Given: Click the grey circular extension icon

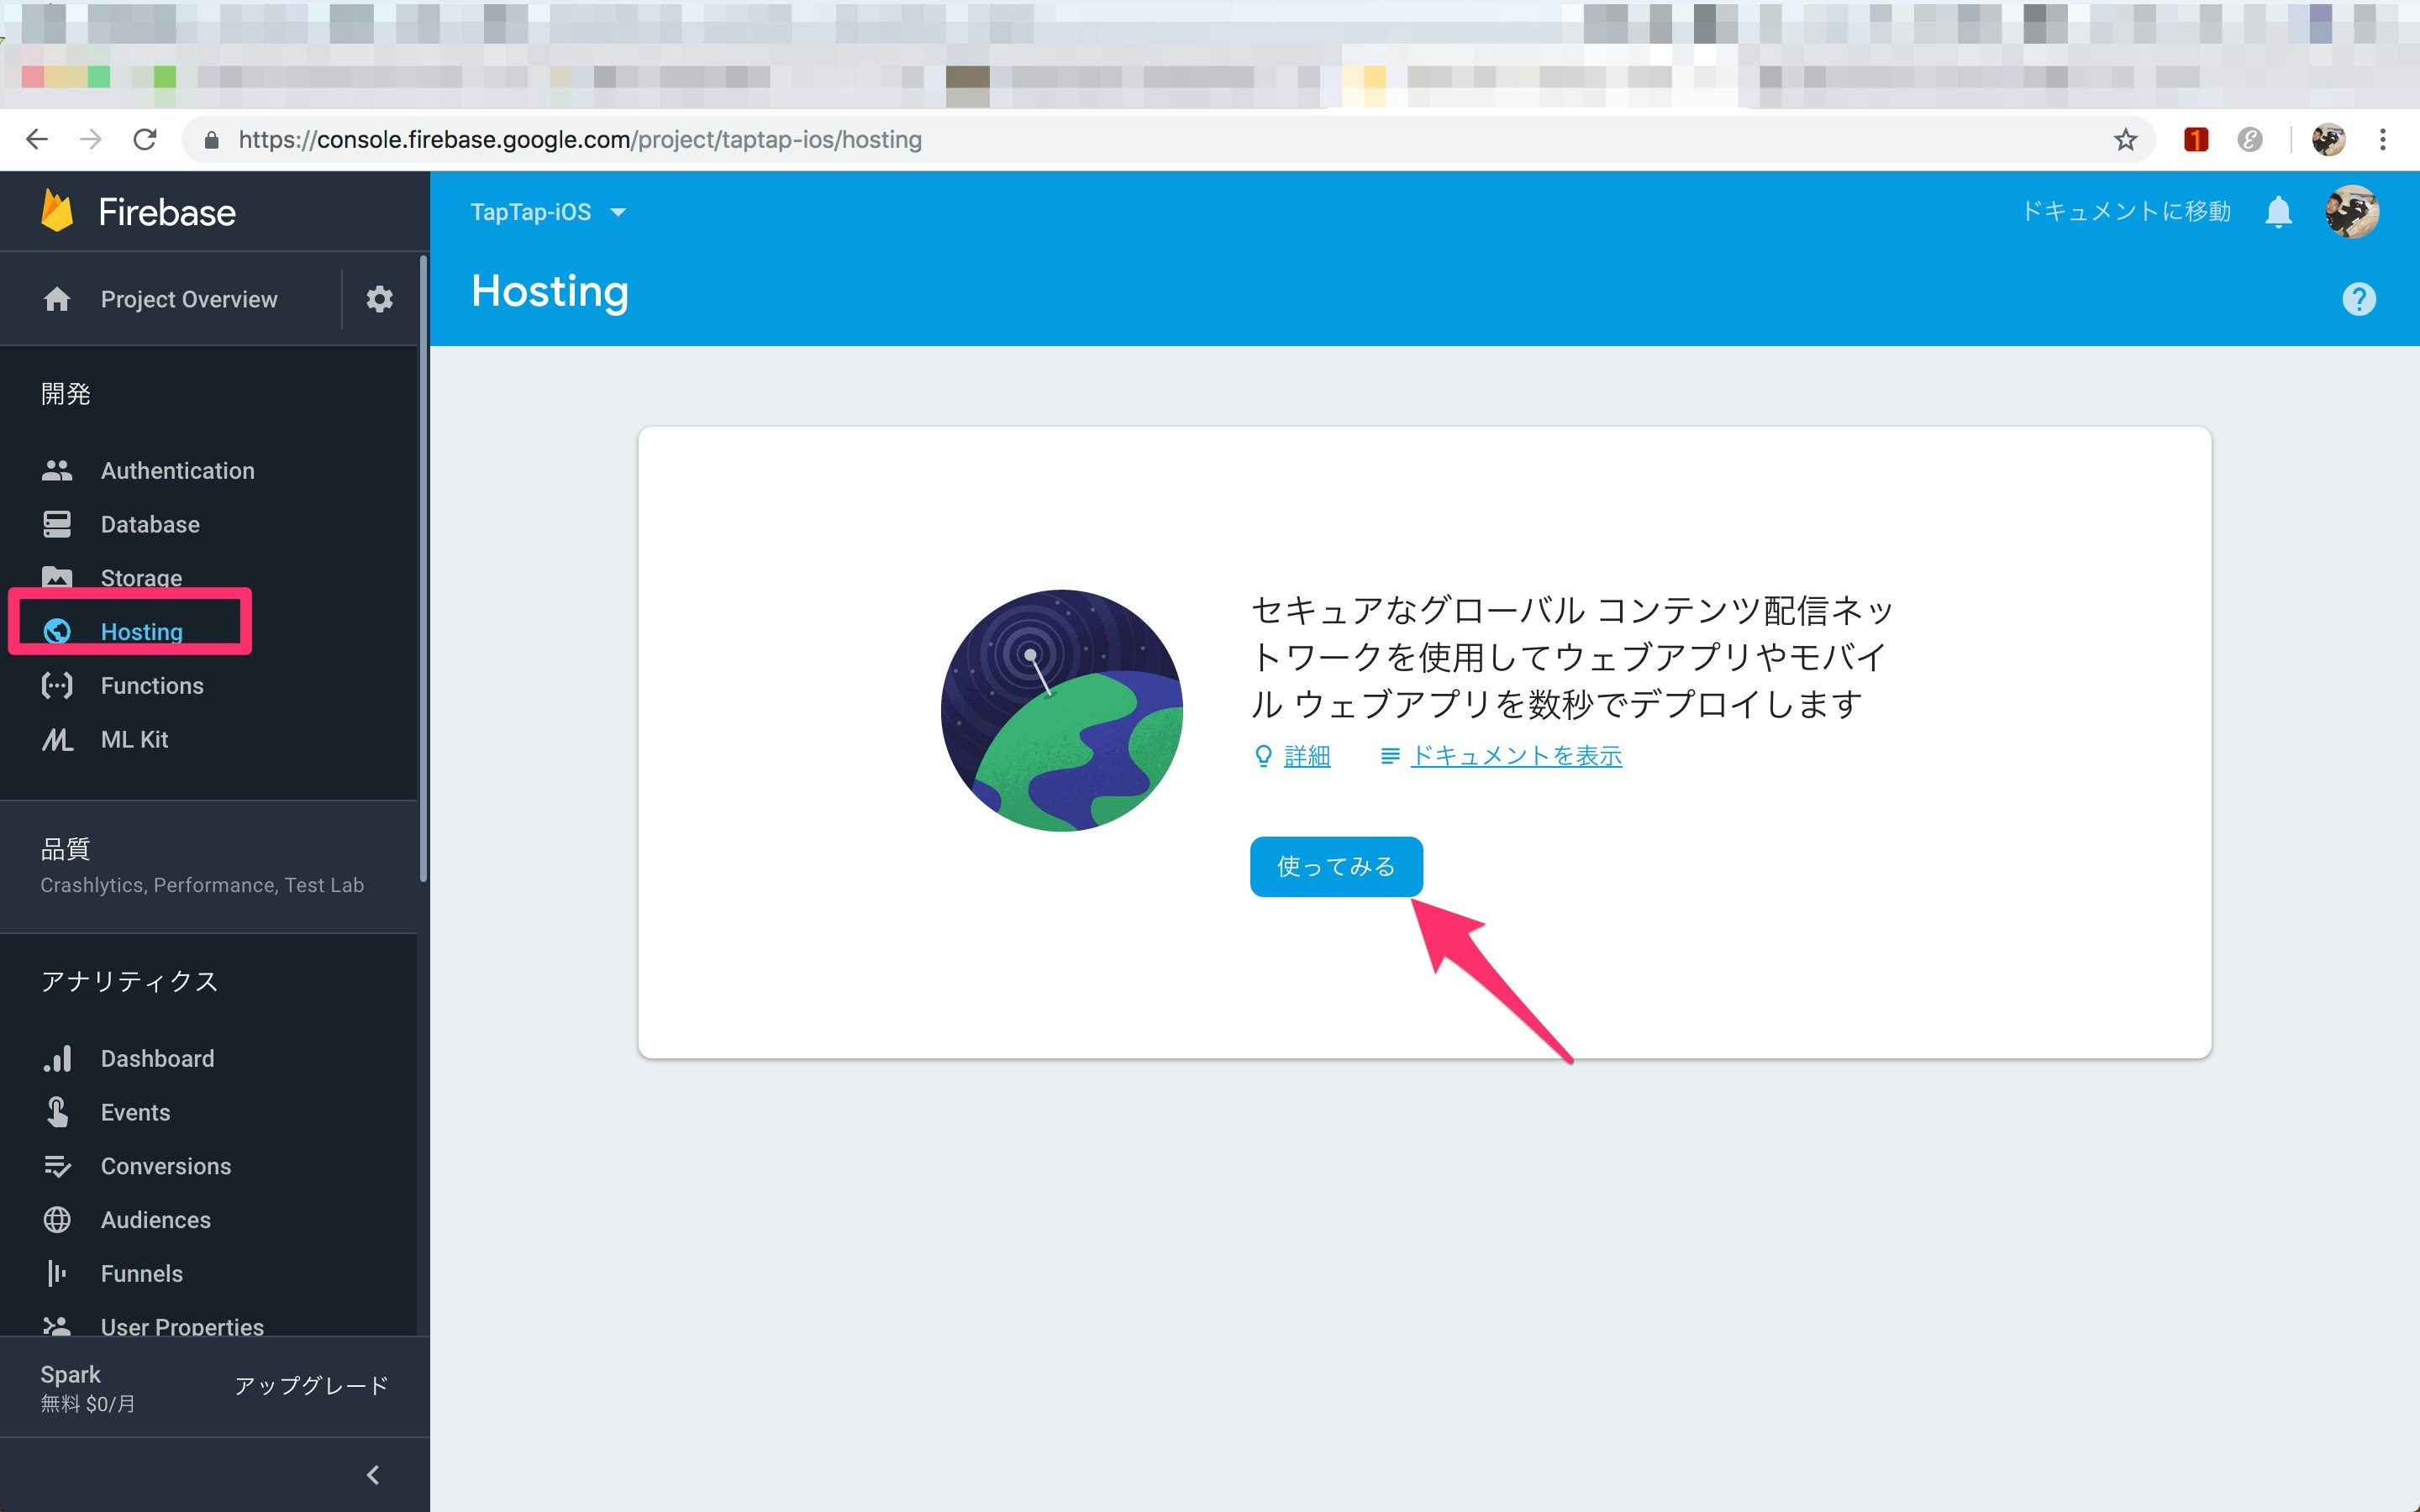Looking at the screenshot, I should click(2250, 140).
